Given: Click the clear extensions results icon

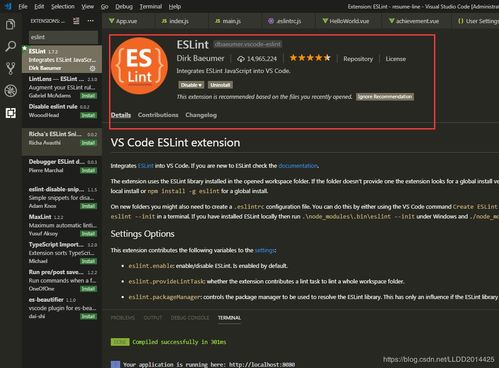Looking at the screenshot, I should pyautogui.click(x=76, y=21).
